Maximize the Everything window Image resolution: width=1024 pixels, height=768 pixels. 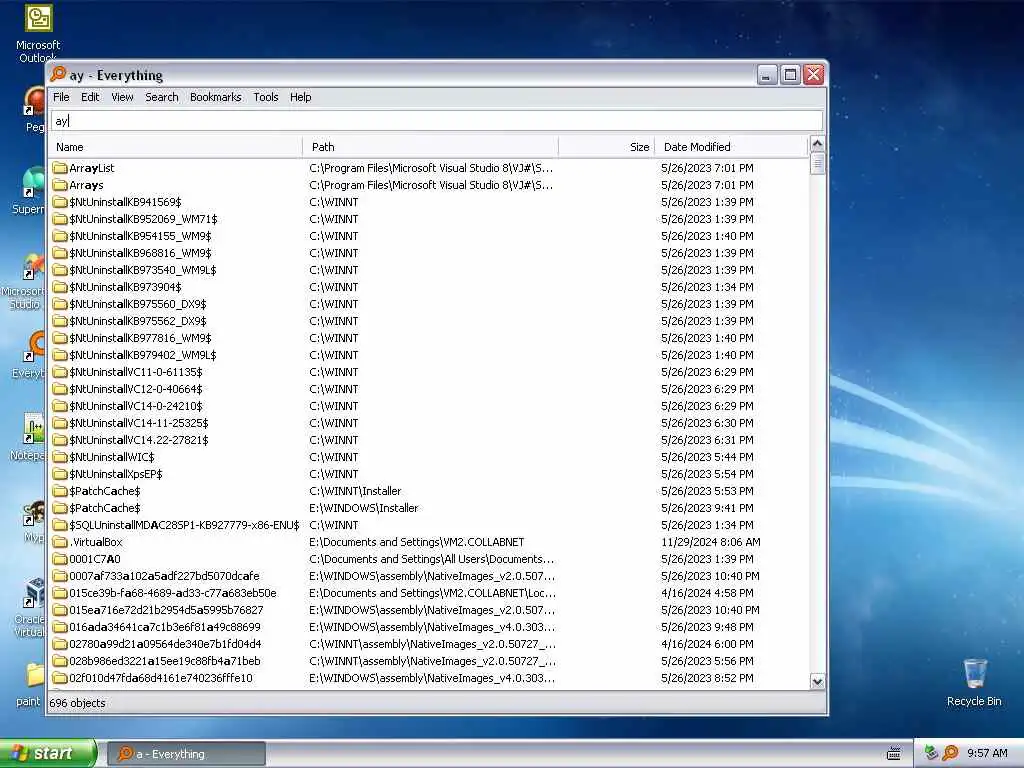pos(790,75)
